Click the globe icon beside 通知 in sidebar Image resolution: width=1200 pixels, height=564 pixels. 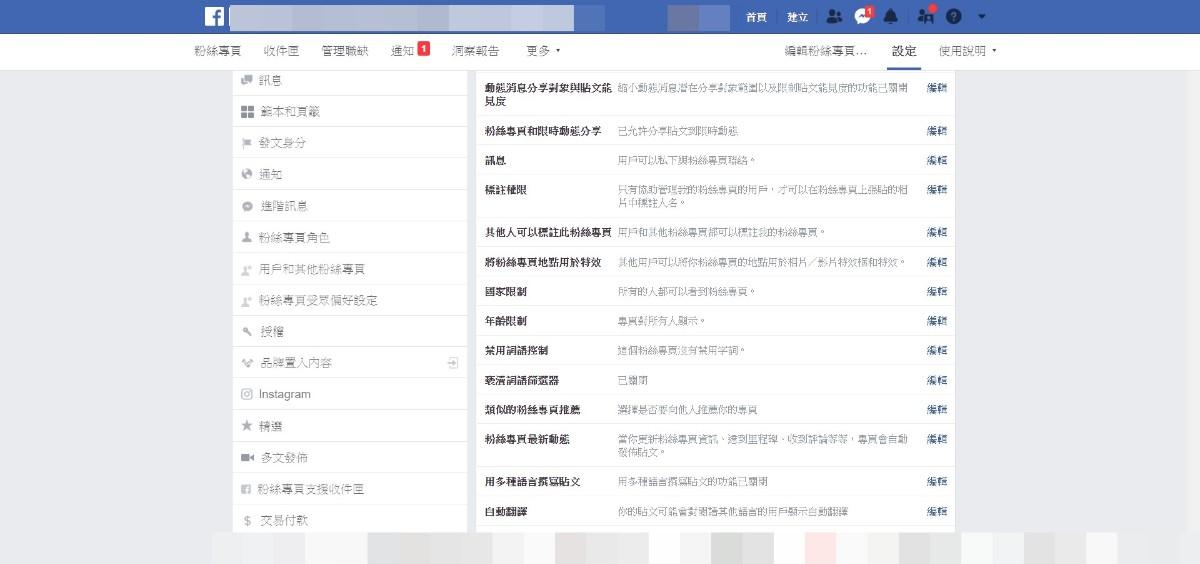[x=247, y=174]
